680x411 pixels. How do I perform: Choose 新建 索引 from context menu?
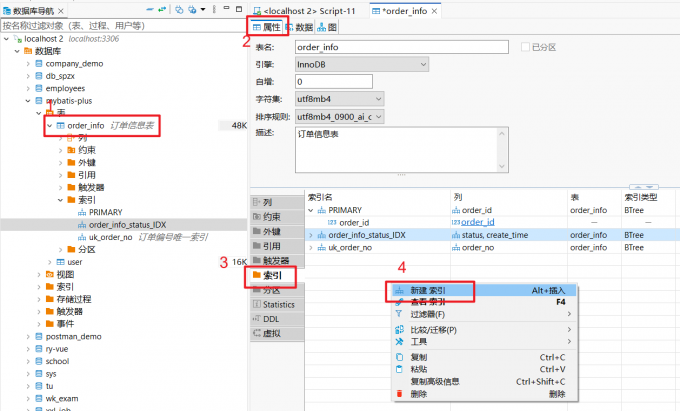[x=428, y=290]
